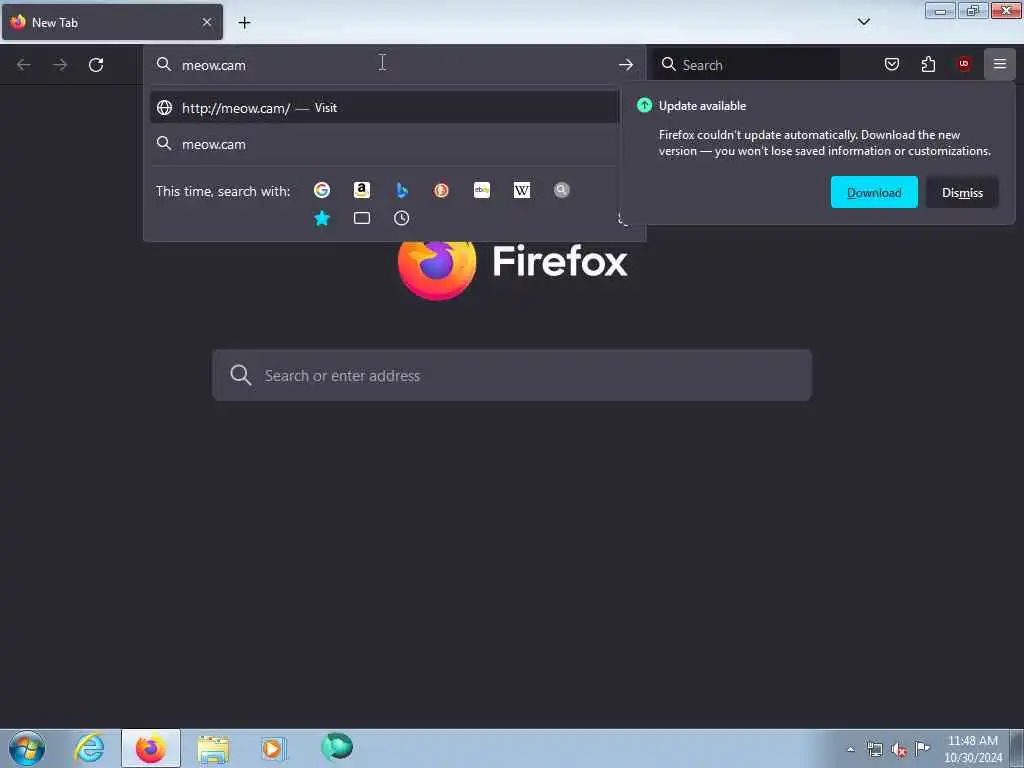The image size is (1024, 768).
Task: Open Windows Start menu
Action: (x=27, y=748)
